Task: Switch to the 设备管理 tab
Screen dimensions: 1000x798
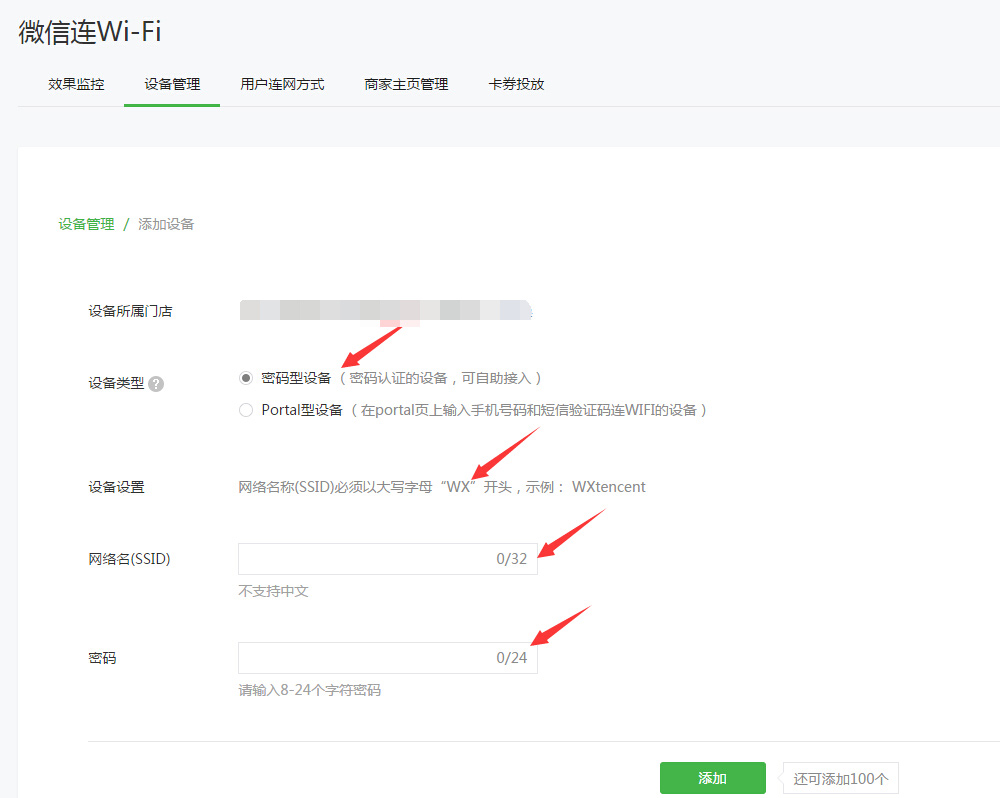Action: click(172, 84)
